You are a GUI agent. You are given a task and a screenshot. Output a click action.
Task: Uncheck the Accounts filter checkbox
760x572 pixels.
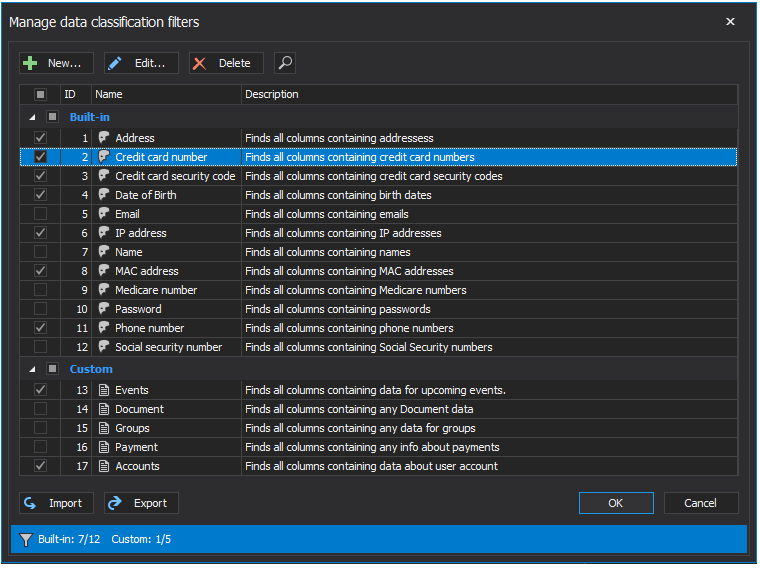(x=40, y=466)
